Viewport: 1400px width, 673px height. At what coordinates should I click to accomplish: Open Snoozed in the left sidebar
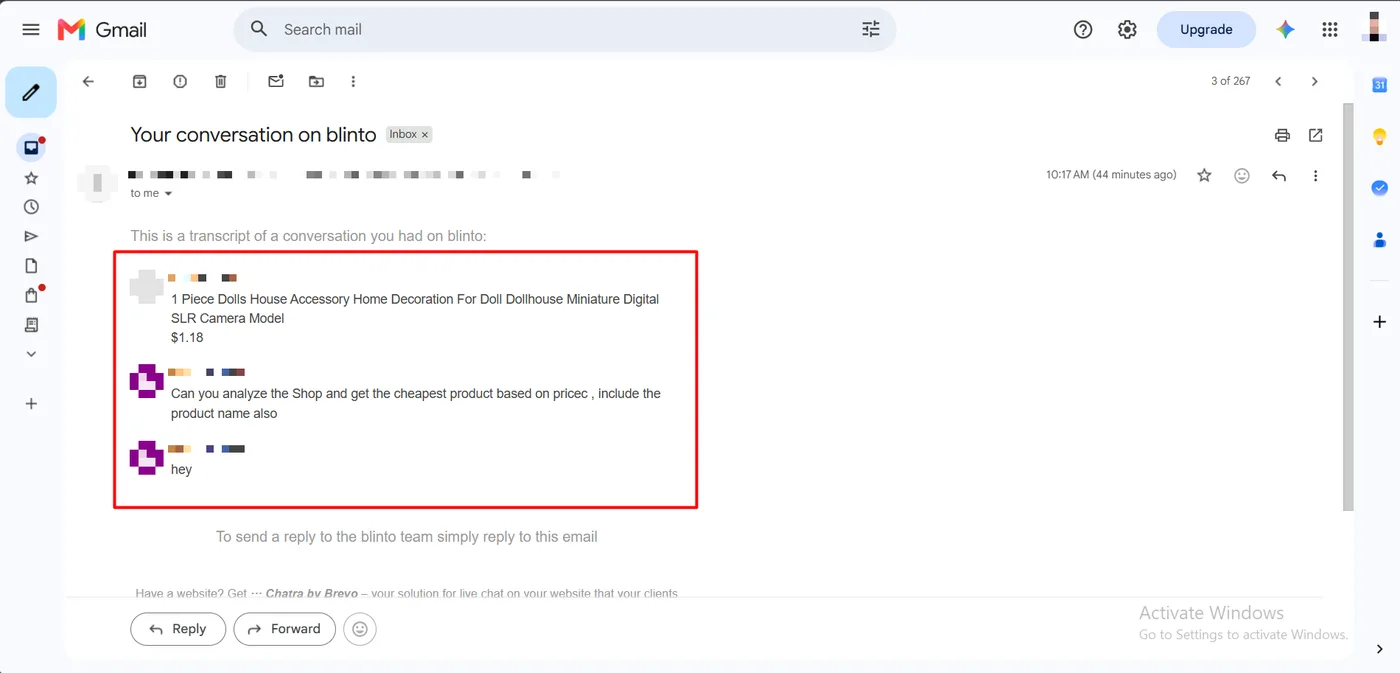pos(31,207)
